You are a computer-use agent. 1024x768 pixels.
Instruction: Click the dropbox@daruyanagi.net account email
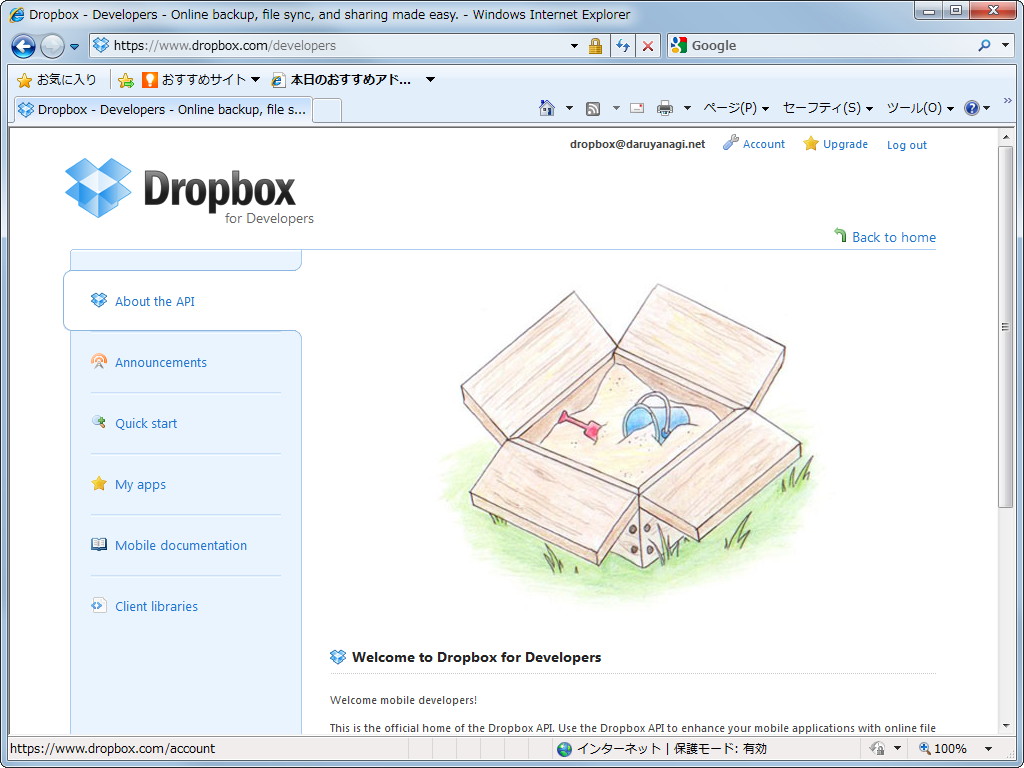[x=637, y=144]
